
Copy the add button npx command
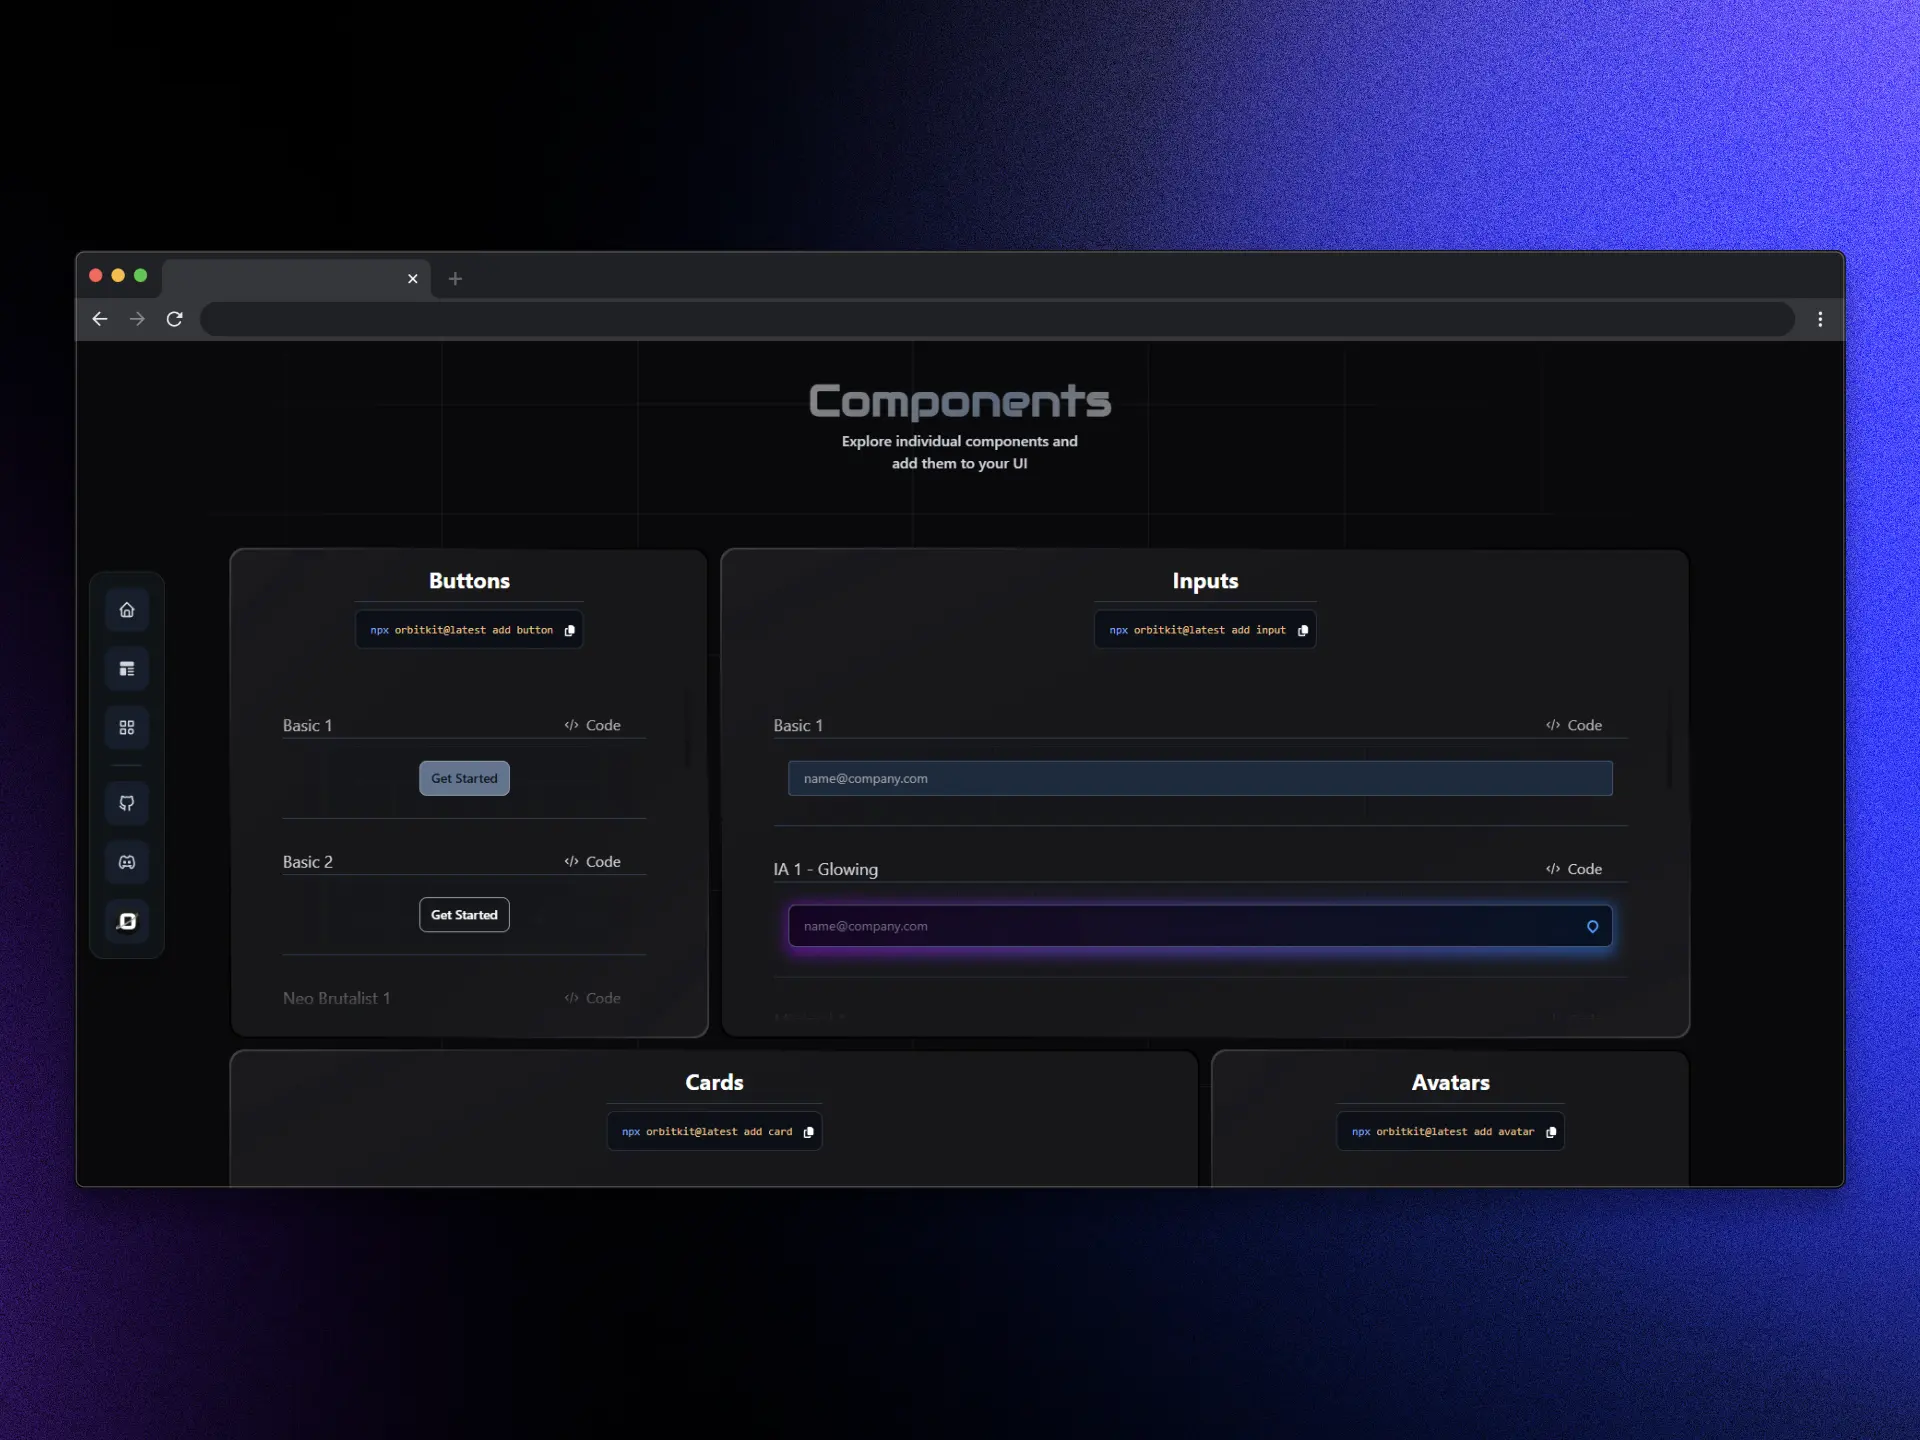[x=570, y=630]
